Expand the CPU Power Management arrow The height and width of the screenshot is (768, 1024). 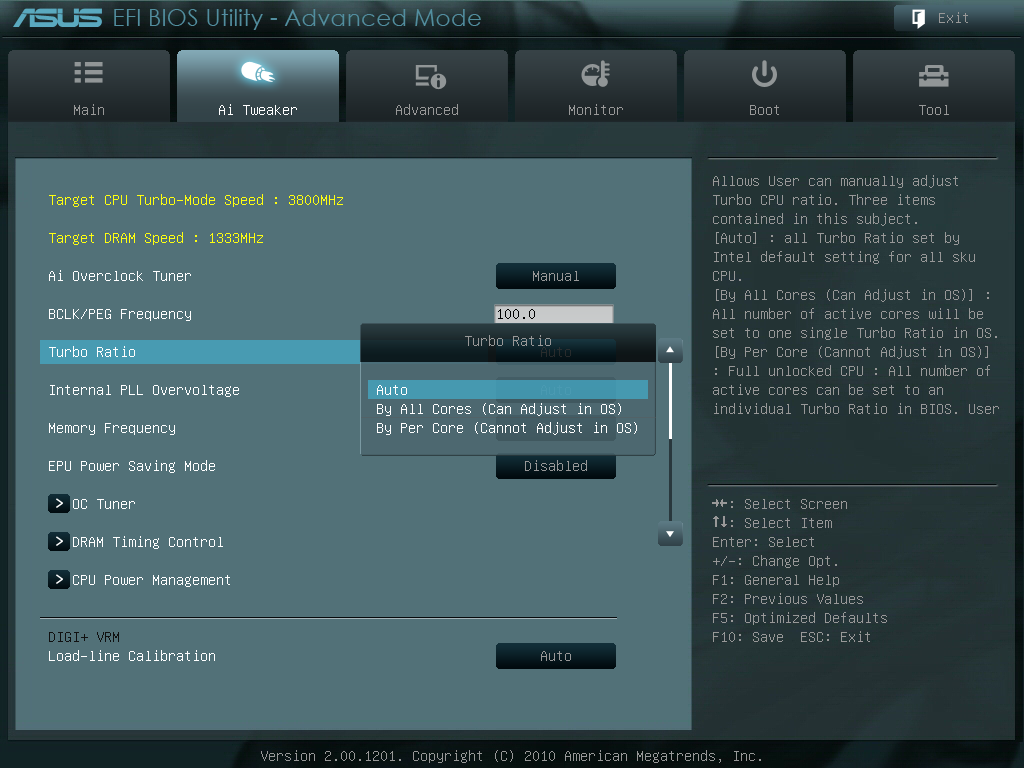click(59, 579)
